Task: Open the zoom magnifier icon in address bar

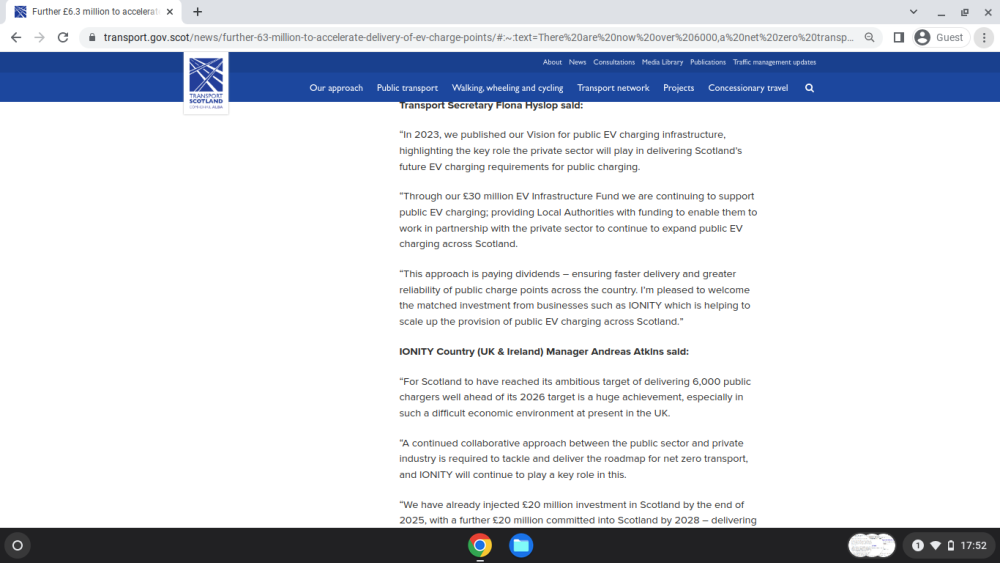Action: pyautogui.click(x=869, y=38)
